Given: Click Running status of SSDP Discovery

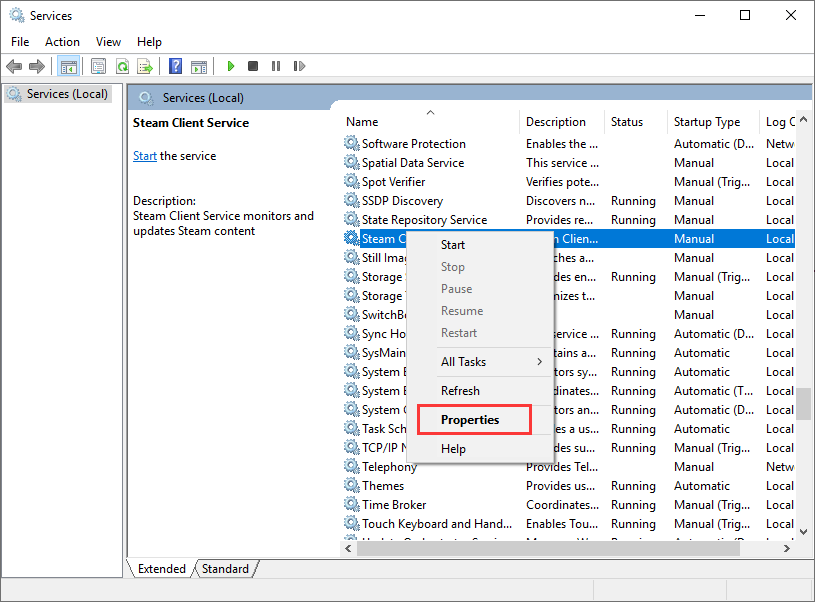Looking at the screenshot, I should coord(633,201).
